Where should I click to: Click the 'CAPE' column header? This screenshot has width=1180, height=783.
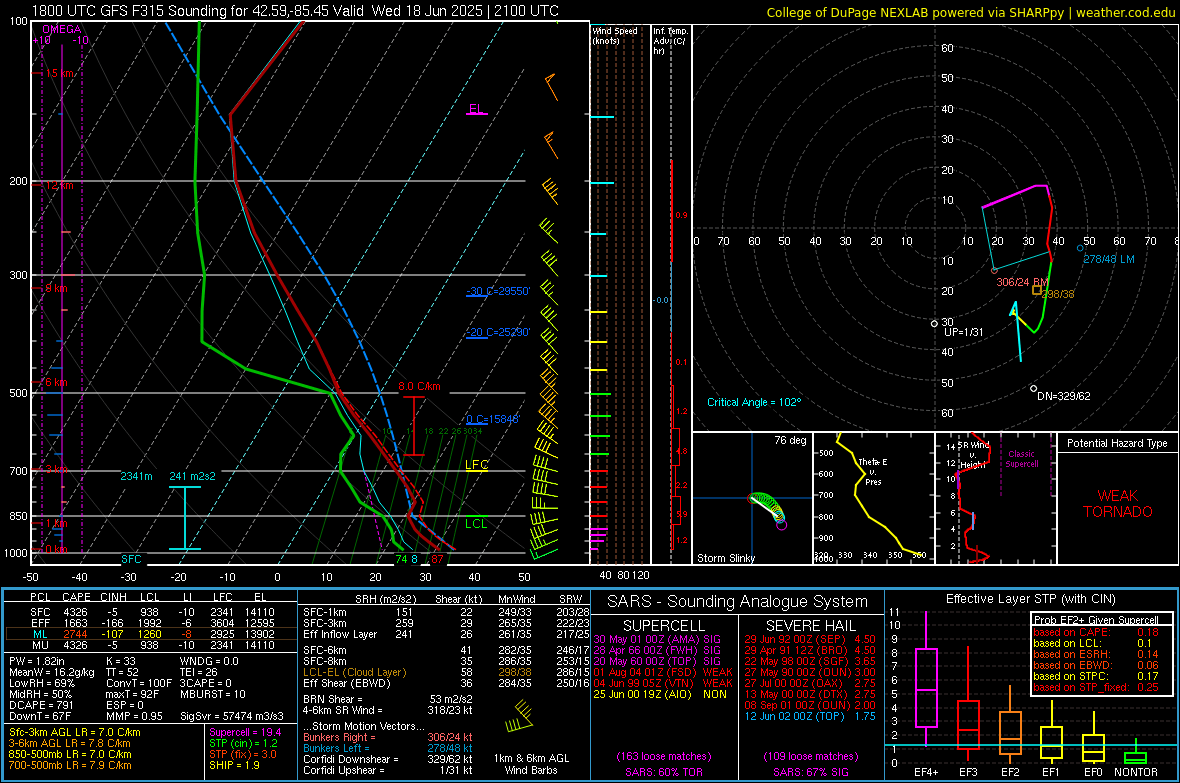(76, 597)
